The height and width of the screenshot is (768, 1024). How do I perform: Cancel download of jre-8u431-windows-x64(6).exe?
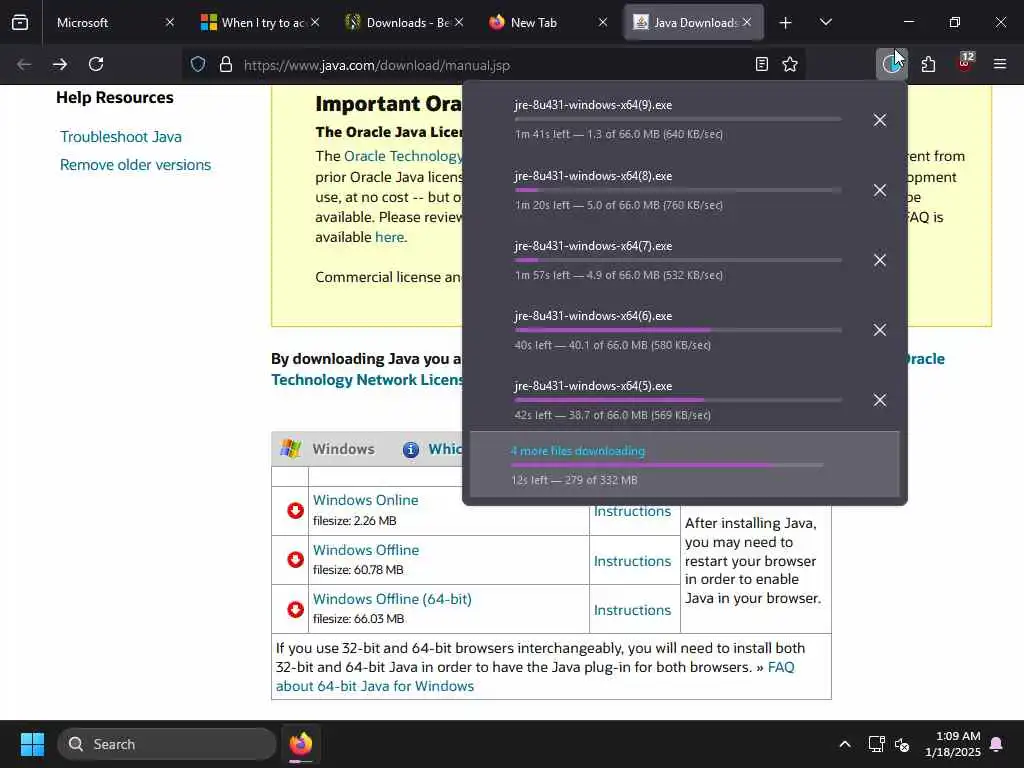tap(880, 330)
